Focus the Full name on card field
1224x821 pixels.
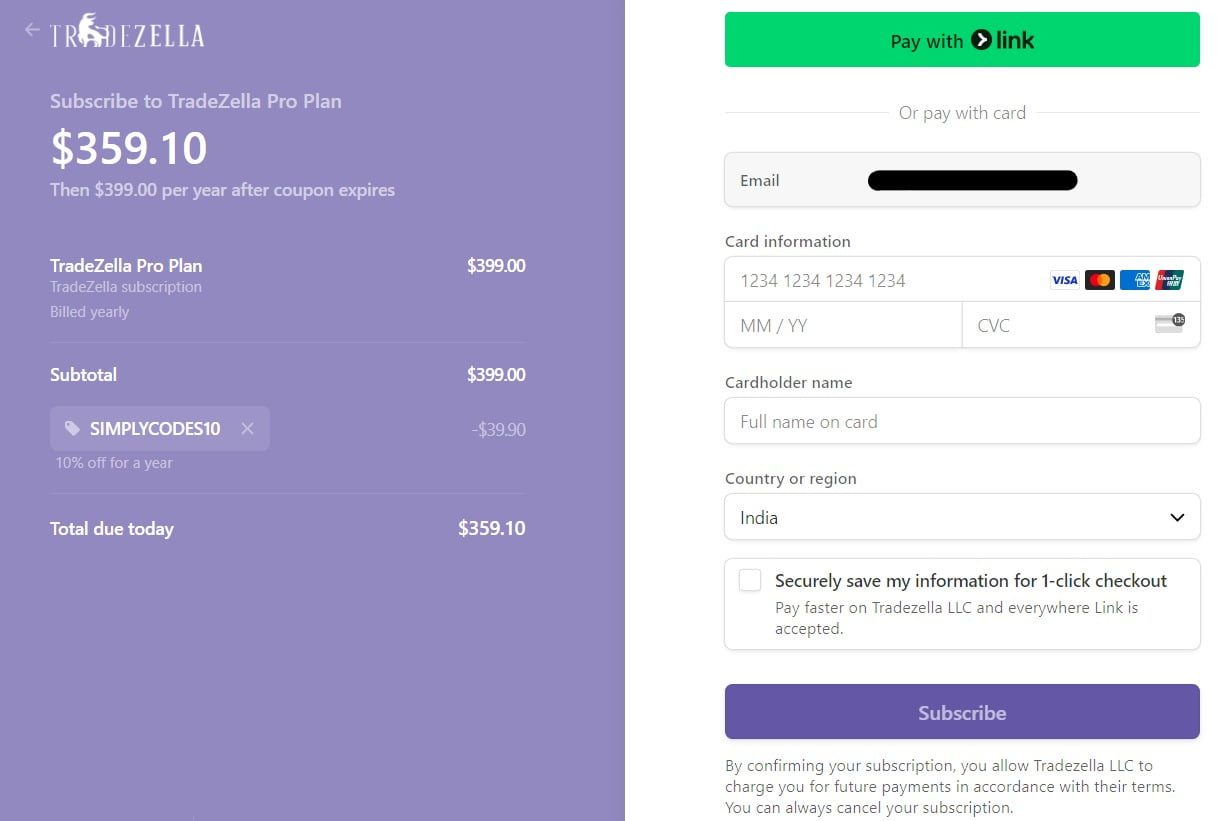[x=961, y=421]
